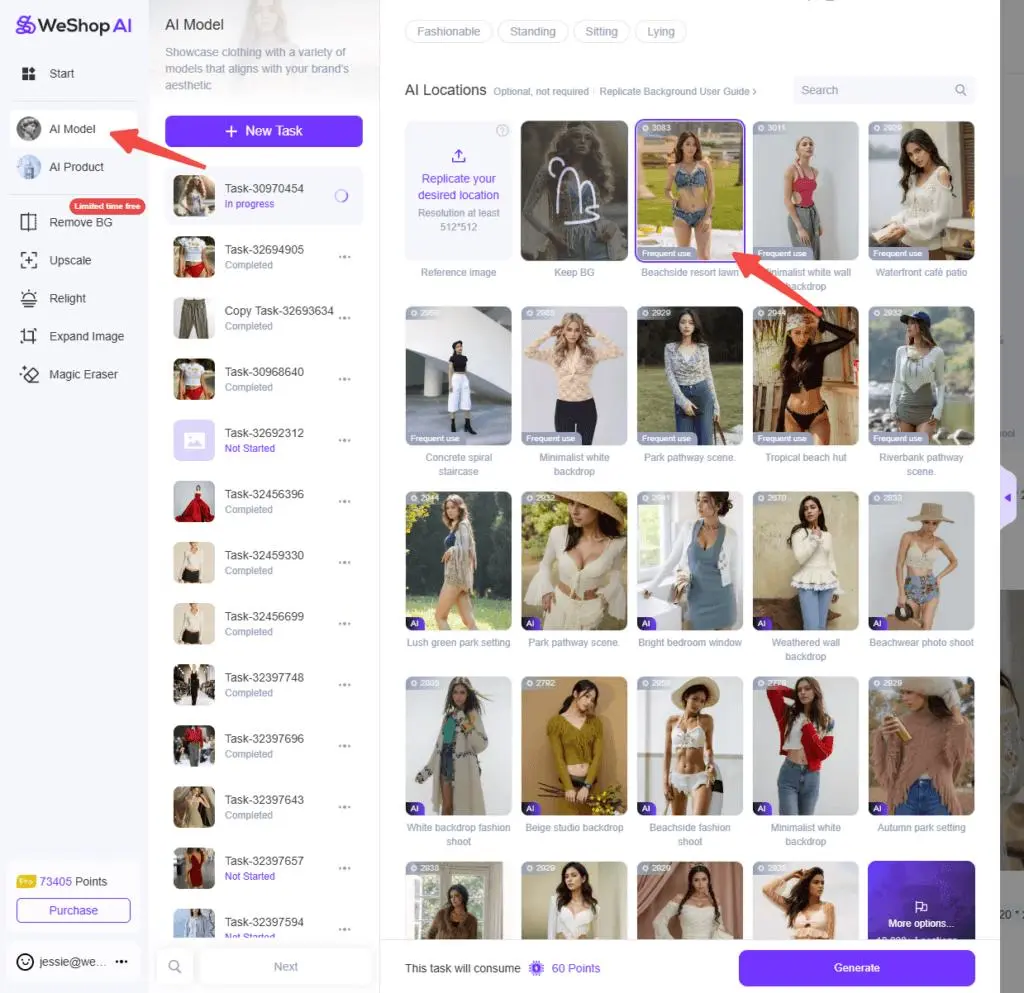Open more options for Task-32397657
The image size is (1024, 993).
[345, 868]
